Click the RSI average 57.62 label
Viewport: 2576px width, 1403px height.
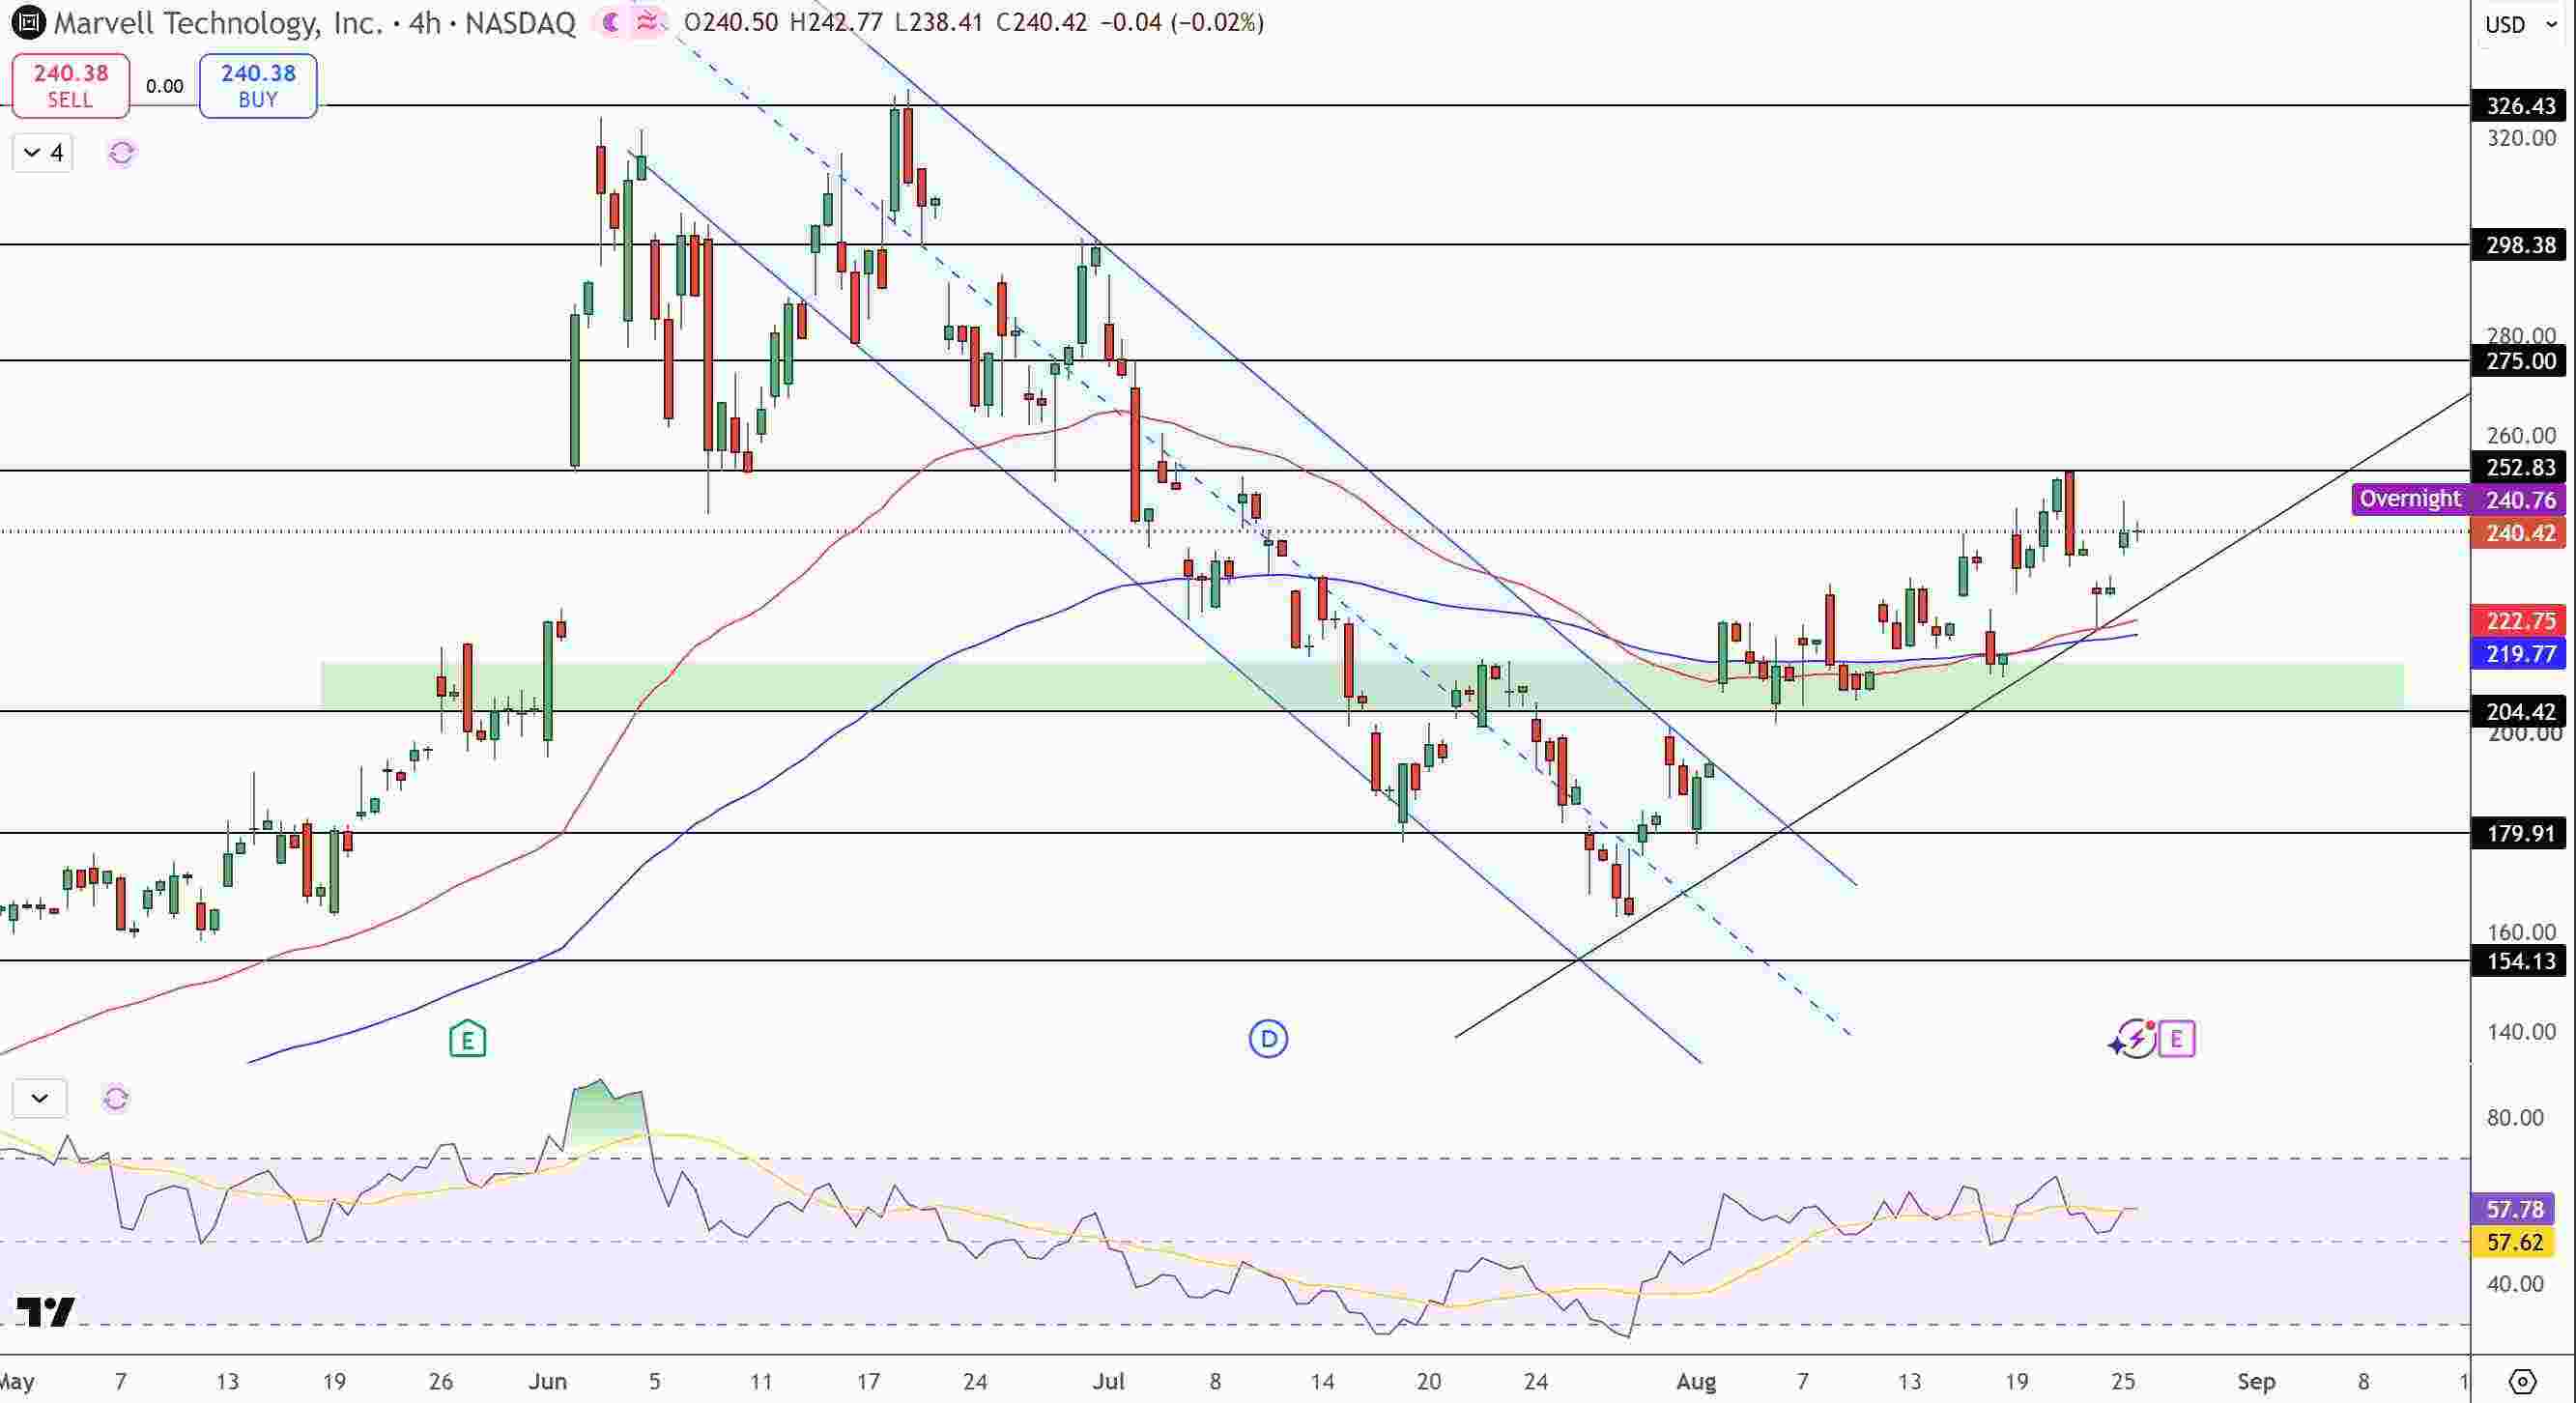2513,1242
